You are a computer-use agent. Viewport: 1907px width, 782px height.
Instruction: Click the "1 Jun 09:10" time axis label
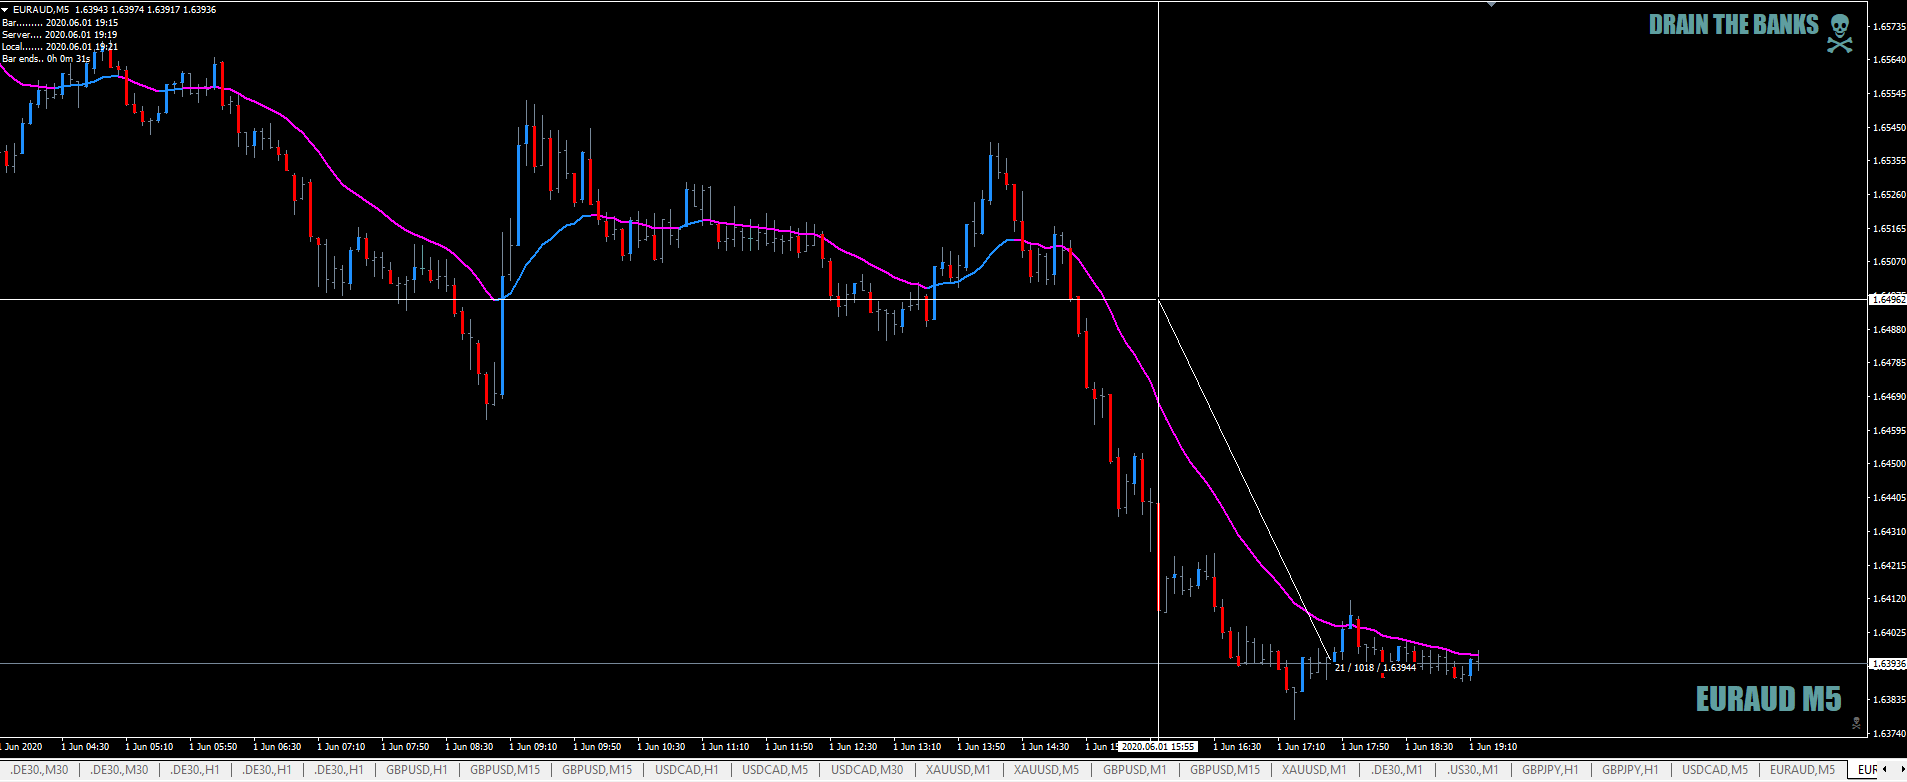[533, 747]
